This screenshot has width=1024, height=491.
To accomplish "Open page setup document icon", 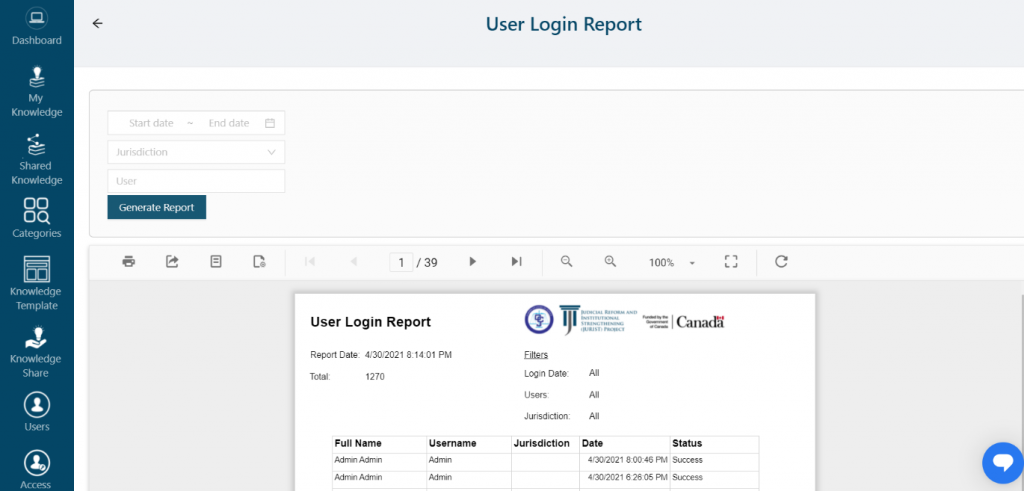I will pyautogui.click(x=259, y=262).
